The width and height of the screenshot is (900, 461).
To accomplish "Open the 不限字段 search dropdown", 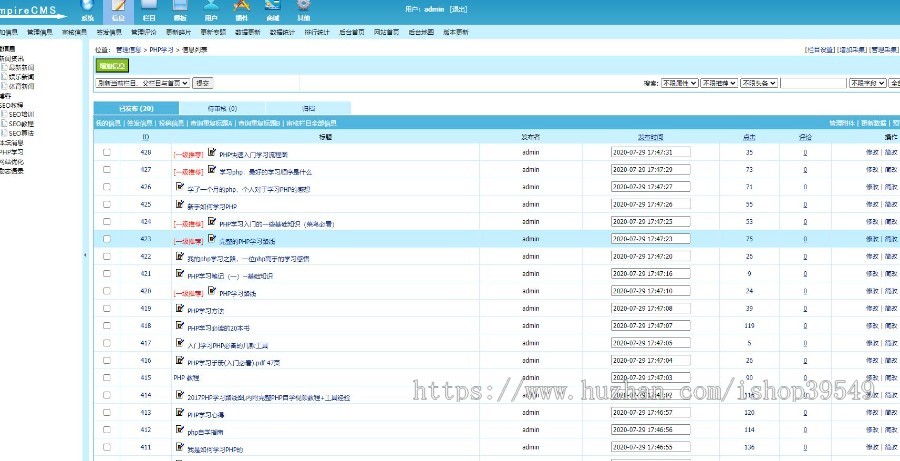I will click(867, 83).
